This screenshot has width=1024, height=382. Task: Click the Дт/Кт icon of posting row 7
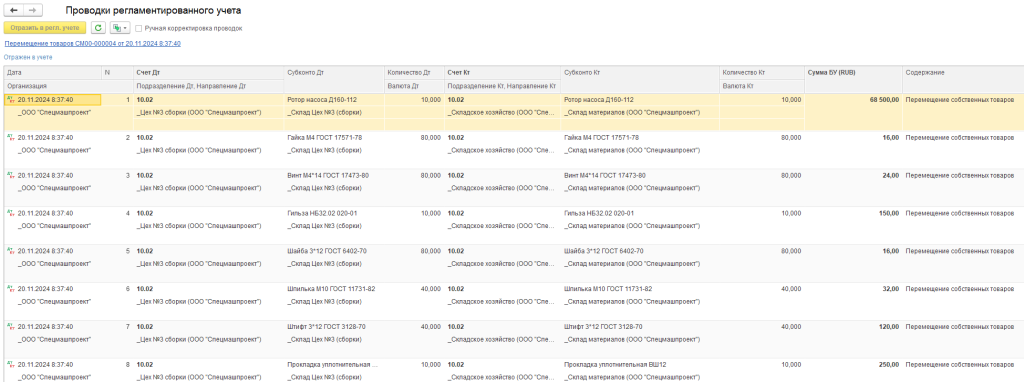pyautogui.click(x=10, y=326)
